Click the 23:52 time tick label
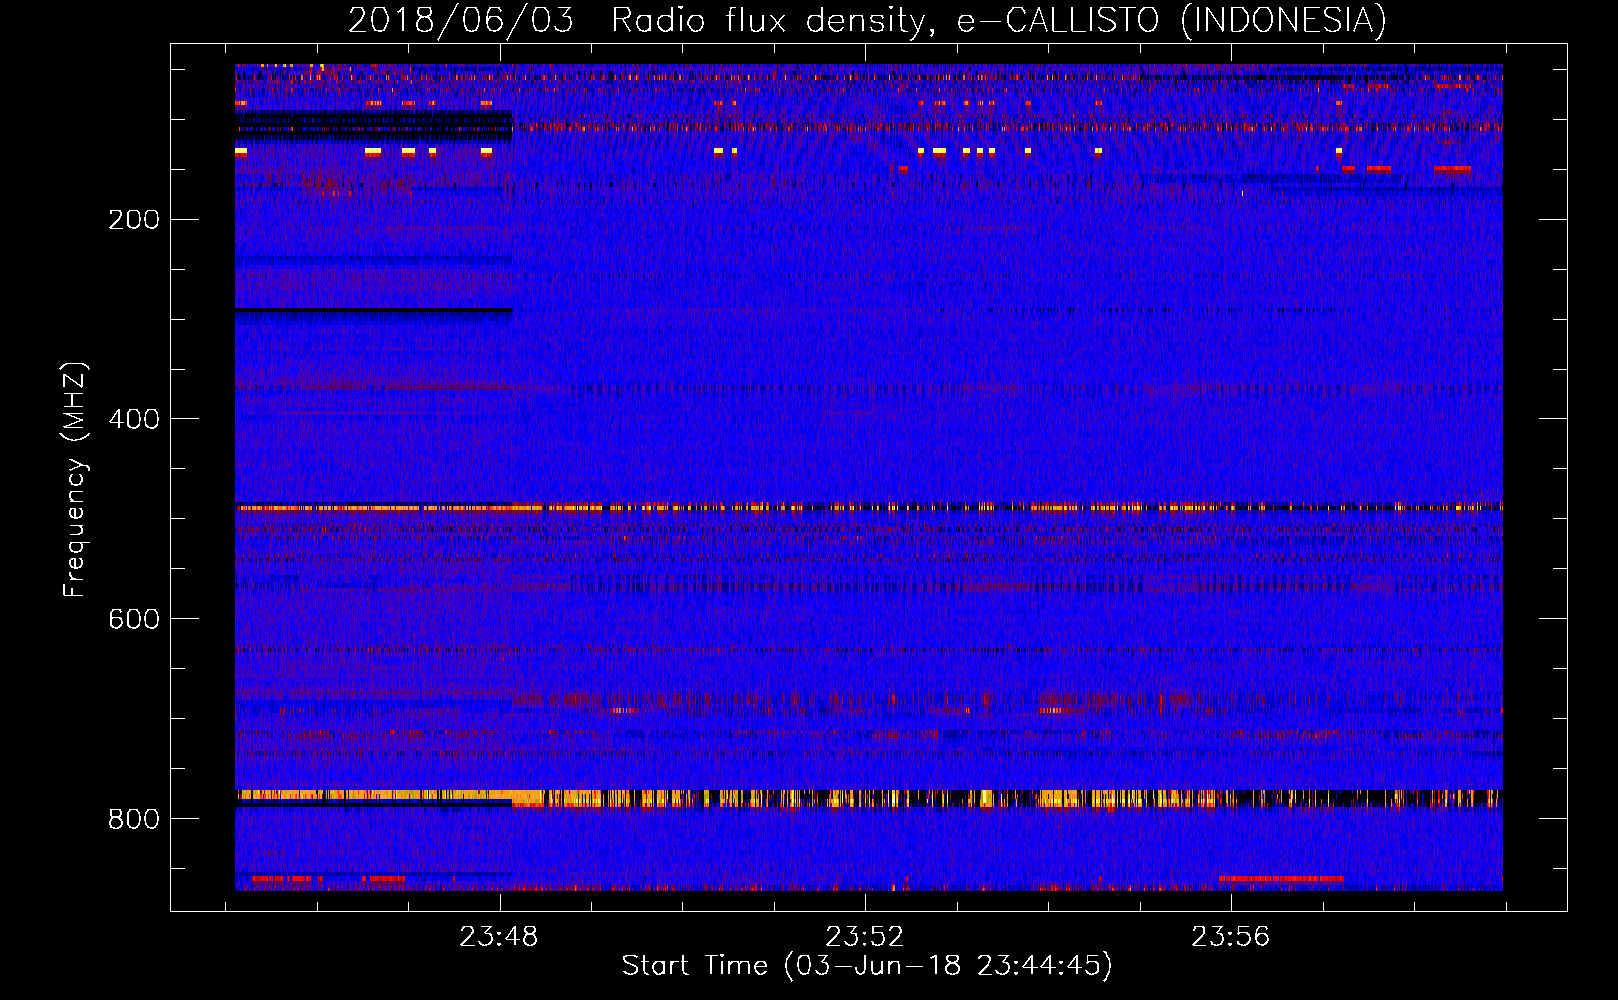Image resolution: width=1618 pixels, height=1000 pixels. coord(865,936)
